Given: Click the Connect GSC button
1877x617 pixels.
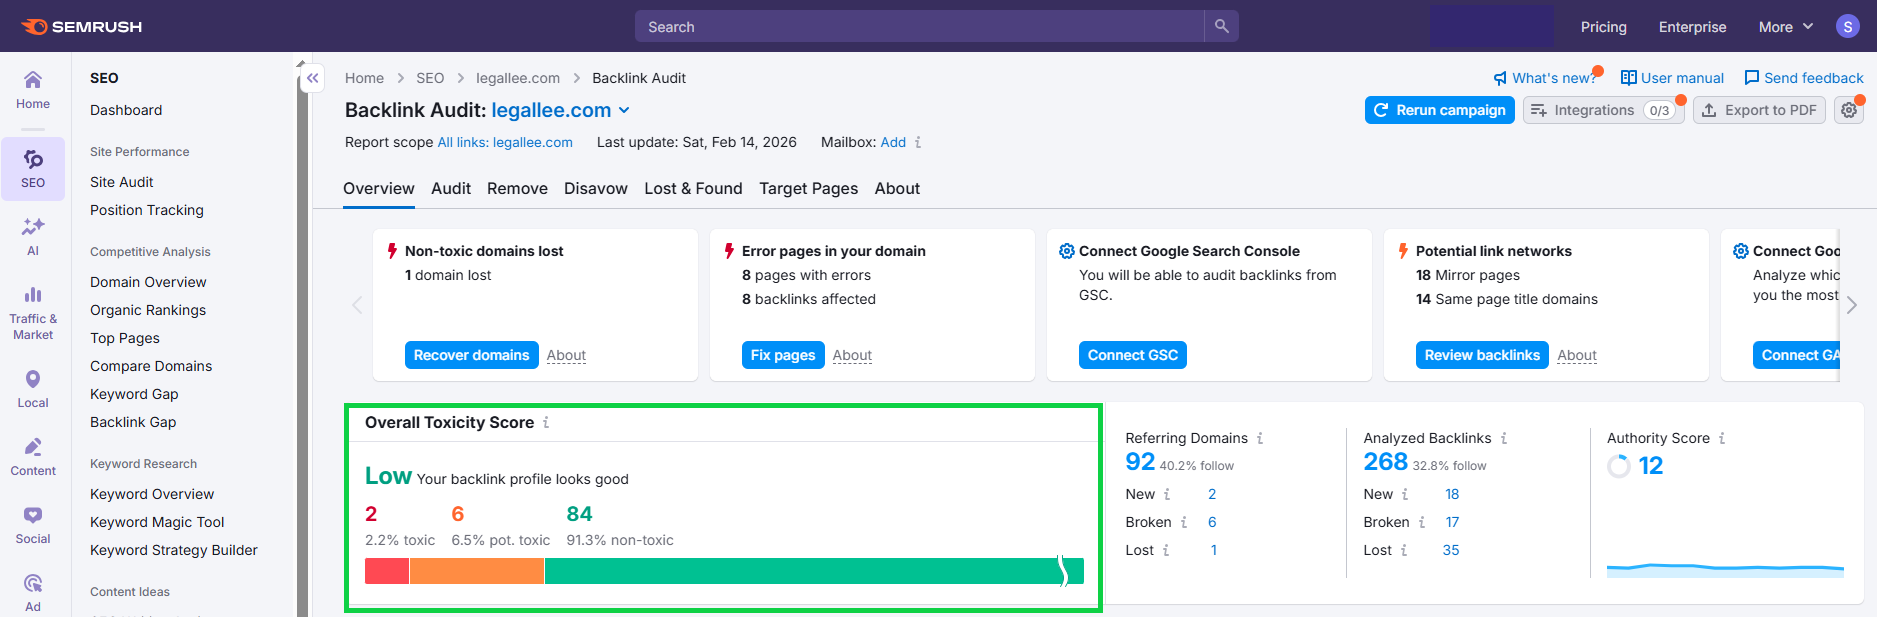Looking at the screenshot, I should click(1132, 355).
